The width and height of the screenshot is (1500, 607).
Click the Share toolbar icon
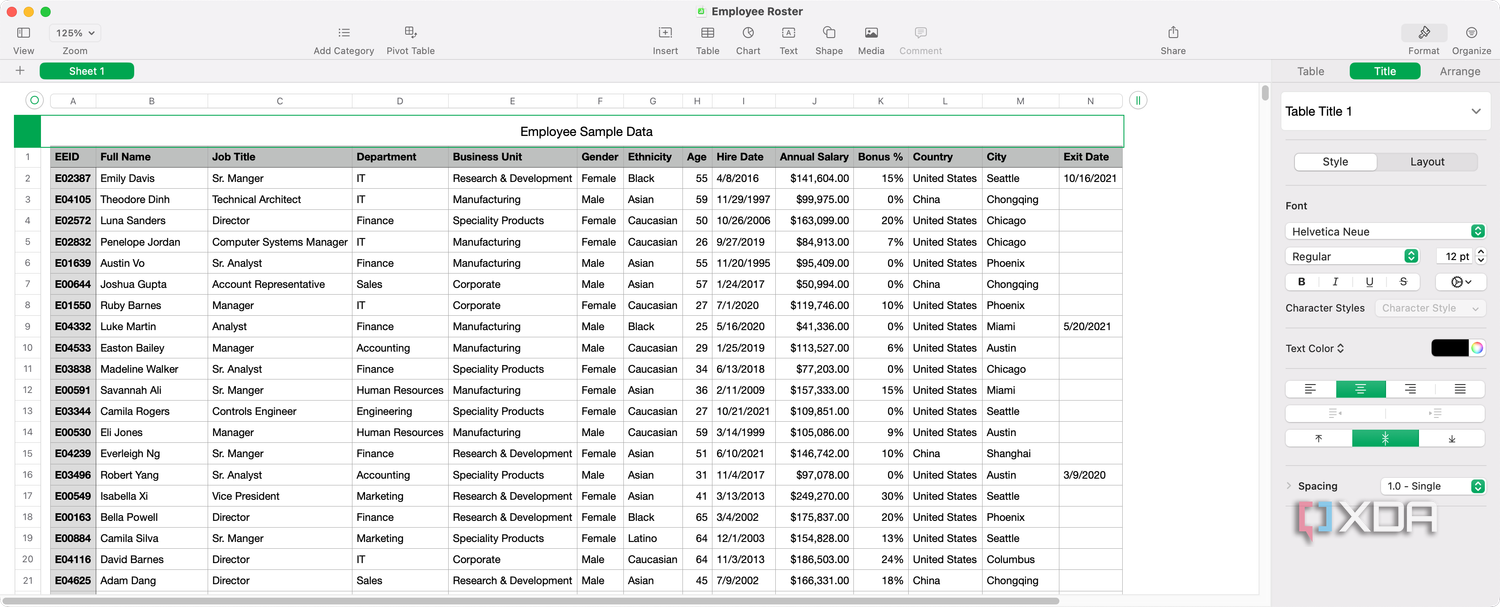click(1173, 33)
